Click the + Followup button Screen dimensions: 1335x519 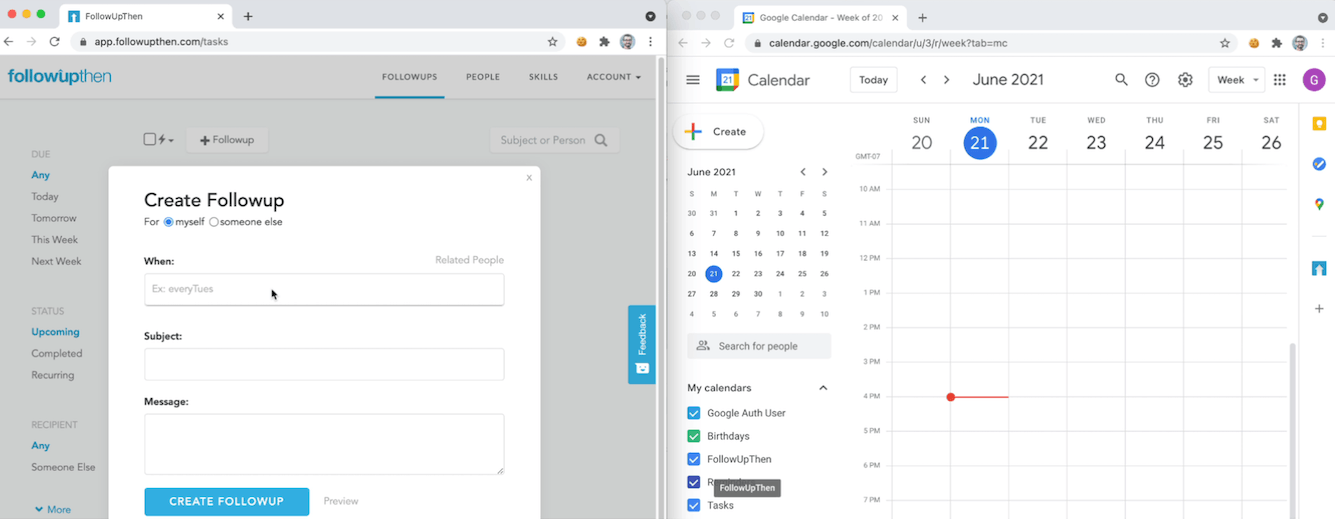227,140
